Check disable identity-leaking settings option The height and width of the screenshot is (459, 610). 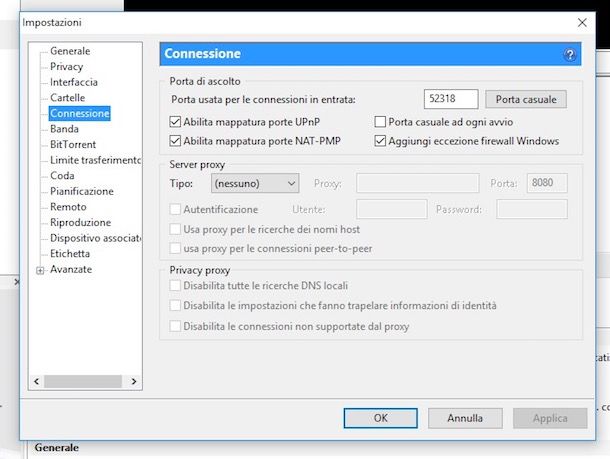pyautogui.click(x=175, y=305)
